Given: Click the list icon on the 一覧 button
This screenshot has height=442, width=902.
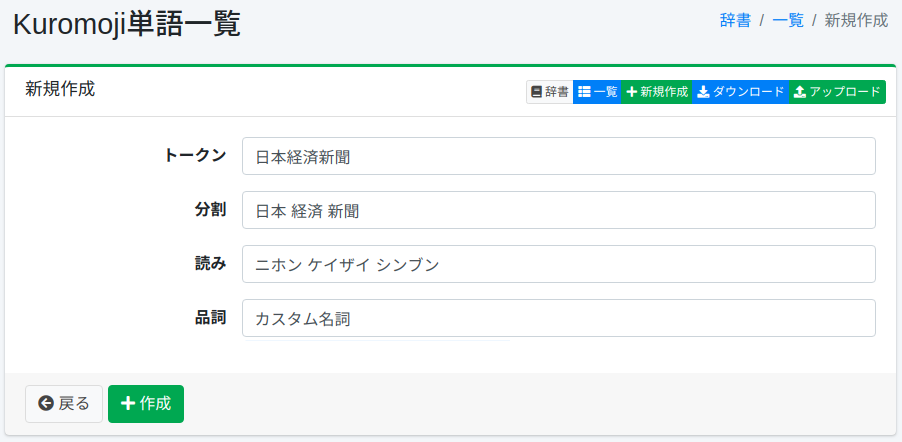Looking at the screenshot, I should tap(584, 92).
